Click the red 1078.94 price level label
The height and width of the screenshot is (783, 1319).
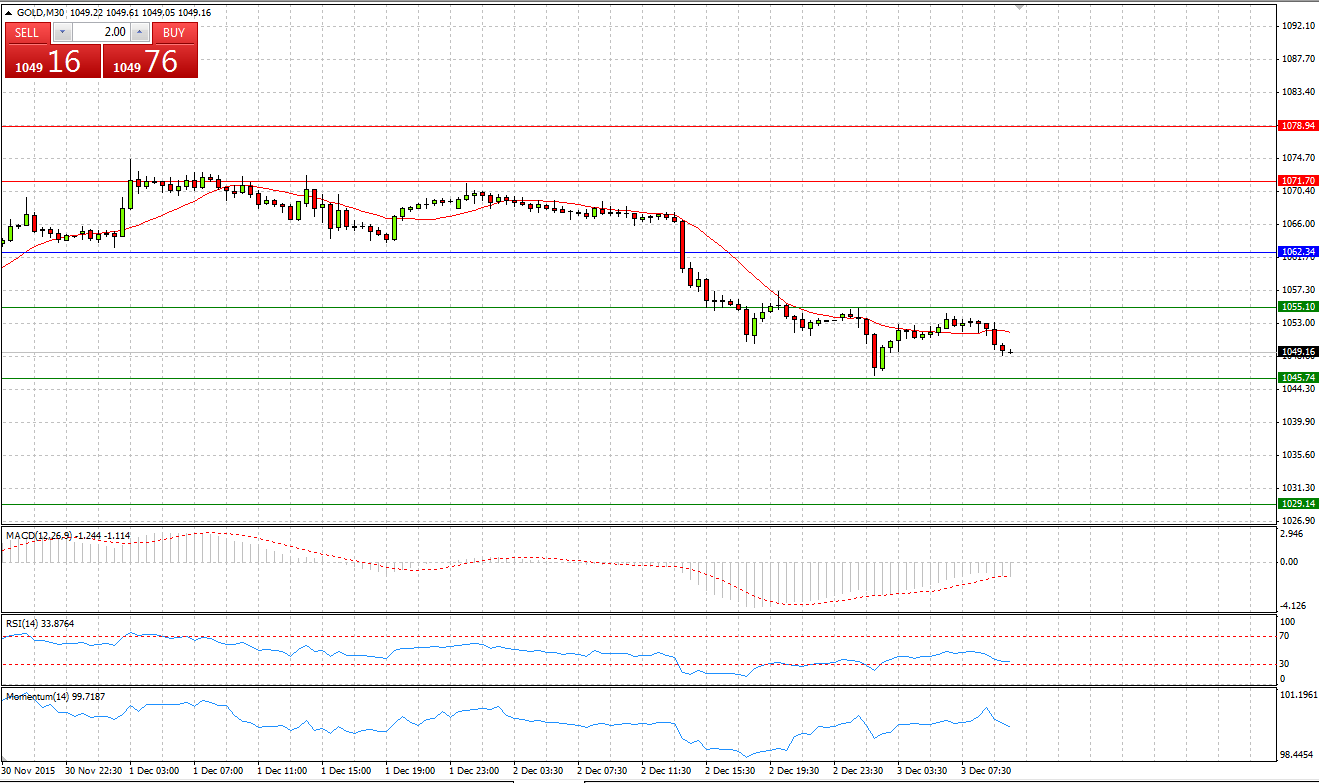[1299, 126]
